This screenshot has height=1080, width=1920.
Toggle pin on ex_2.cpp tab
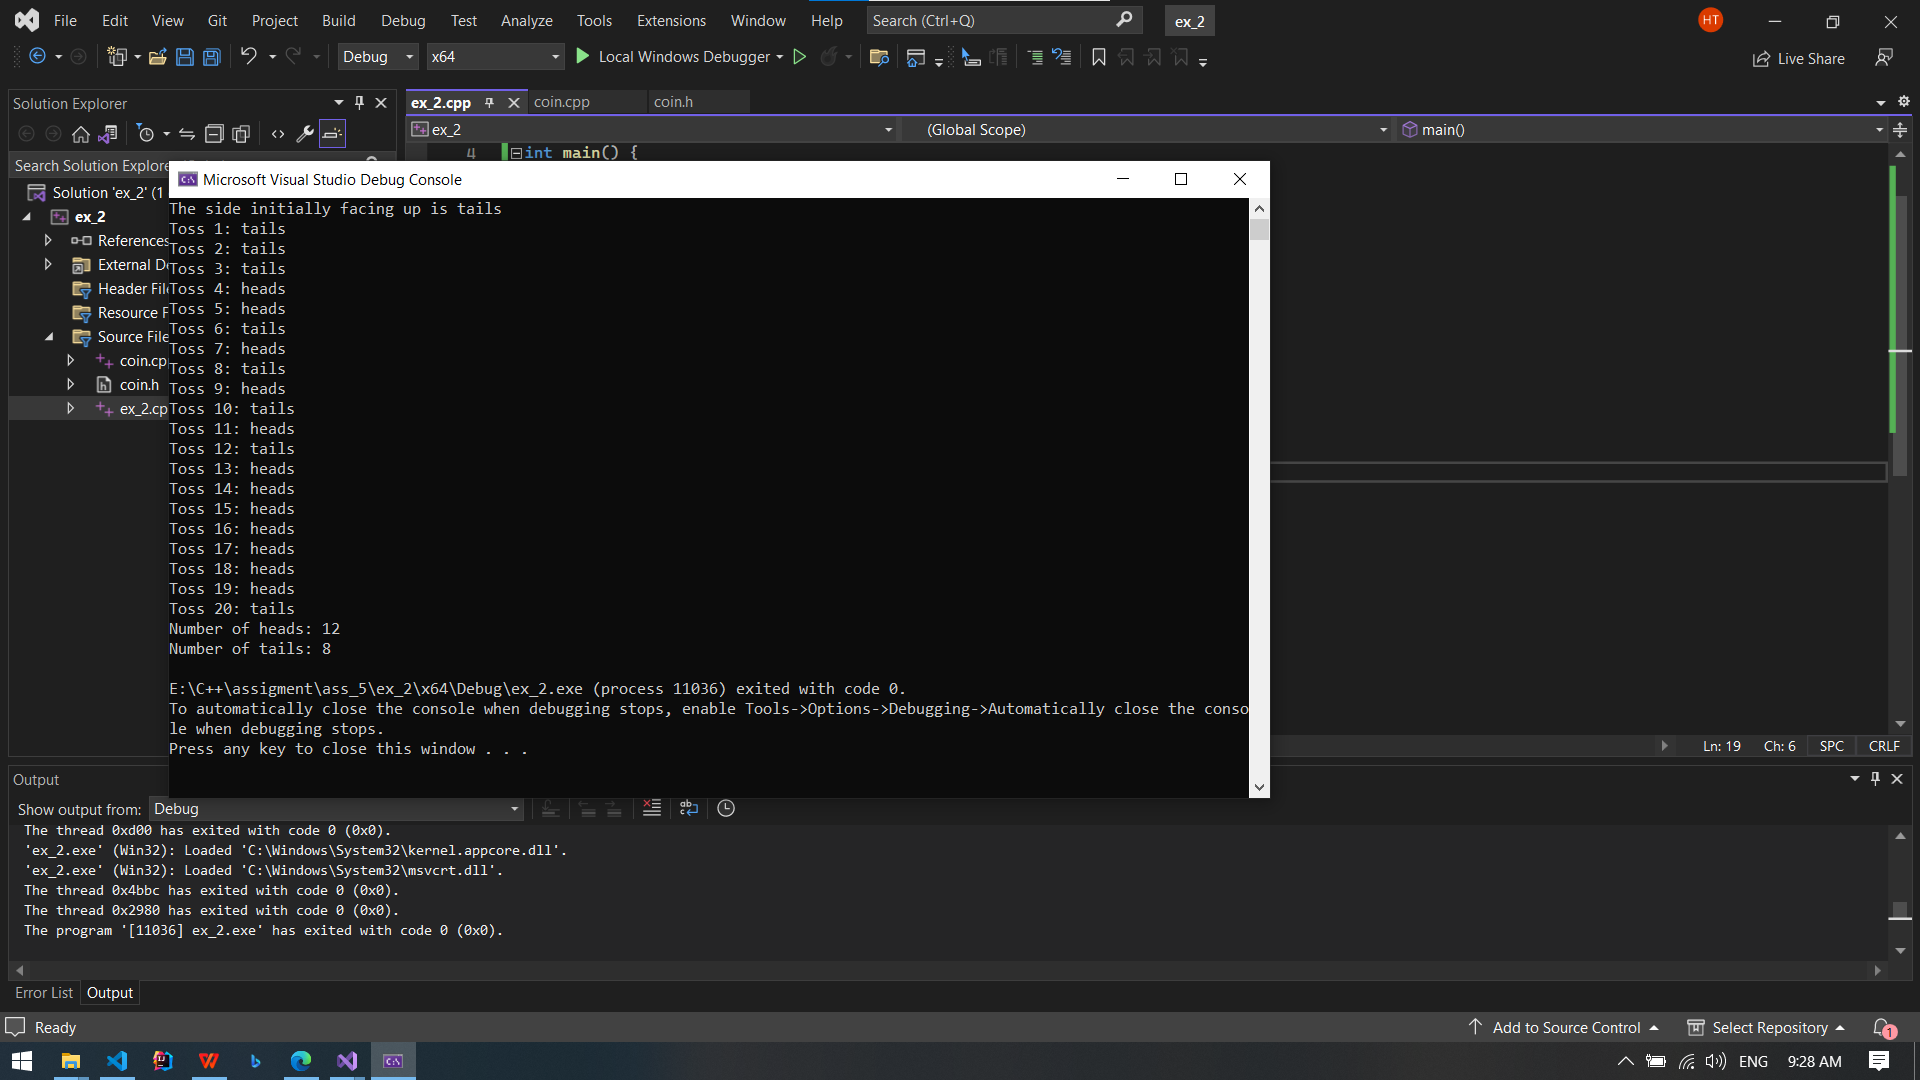click(x=489, y=102)
